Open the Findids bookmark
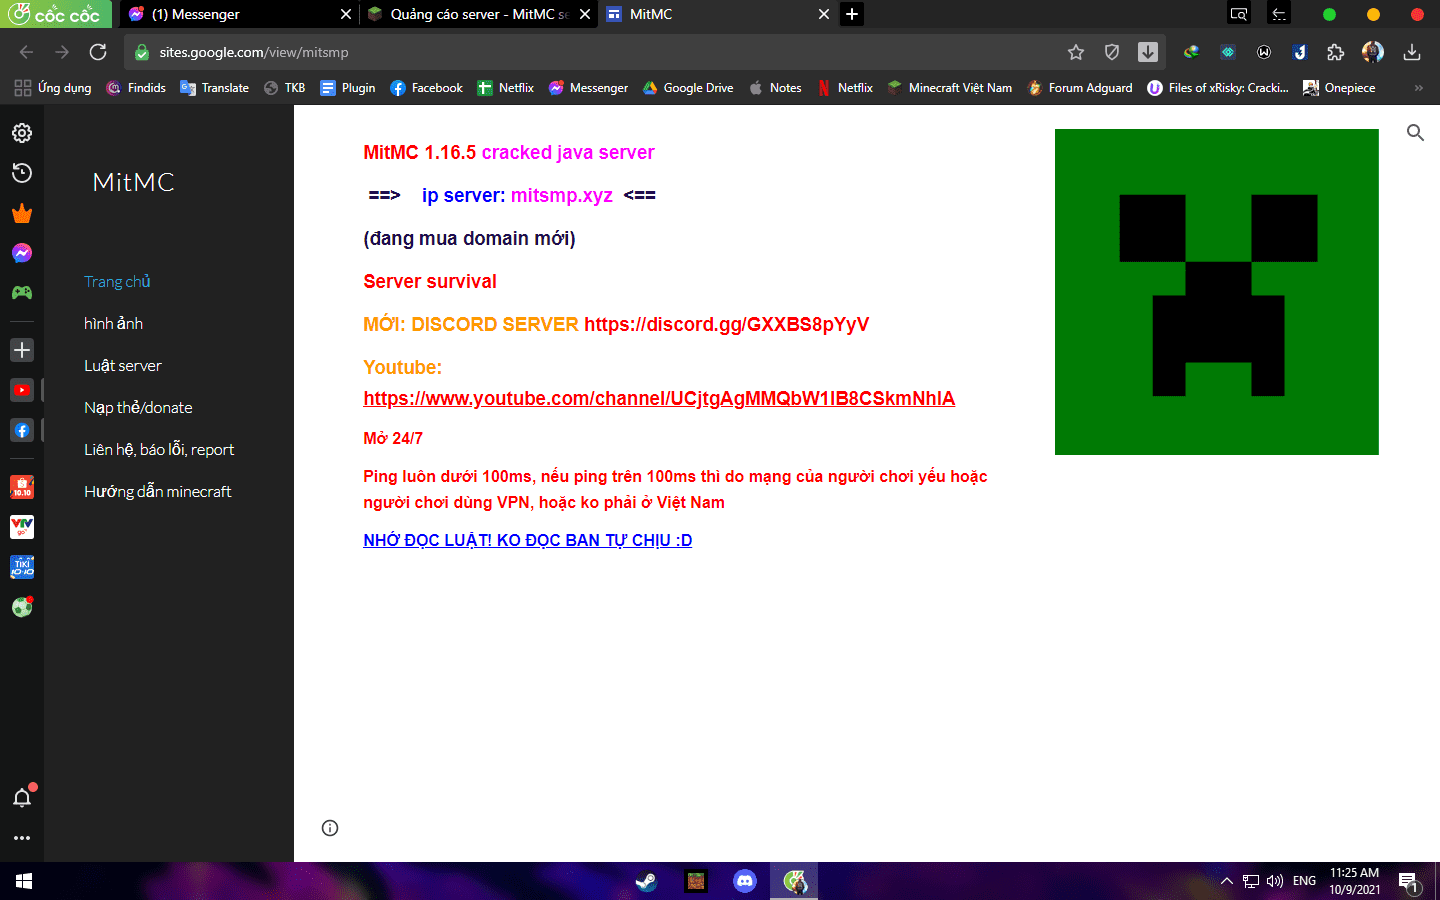Screen dimensions: 1440x900 coord(136,88)
